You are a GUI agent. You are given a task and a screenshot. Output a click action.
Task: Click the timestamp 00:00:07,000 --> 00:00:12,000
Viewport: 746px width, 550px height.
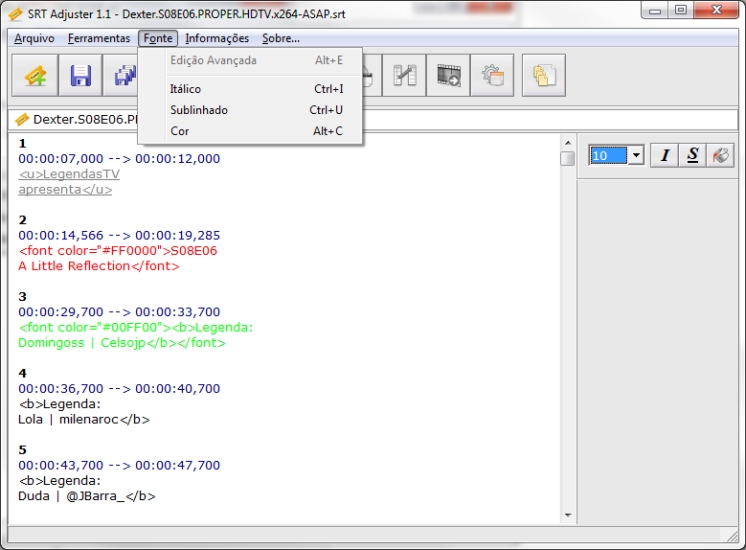119,158
